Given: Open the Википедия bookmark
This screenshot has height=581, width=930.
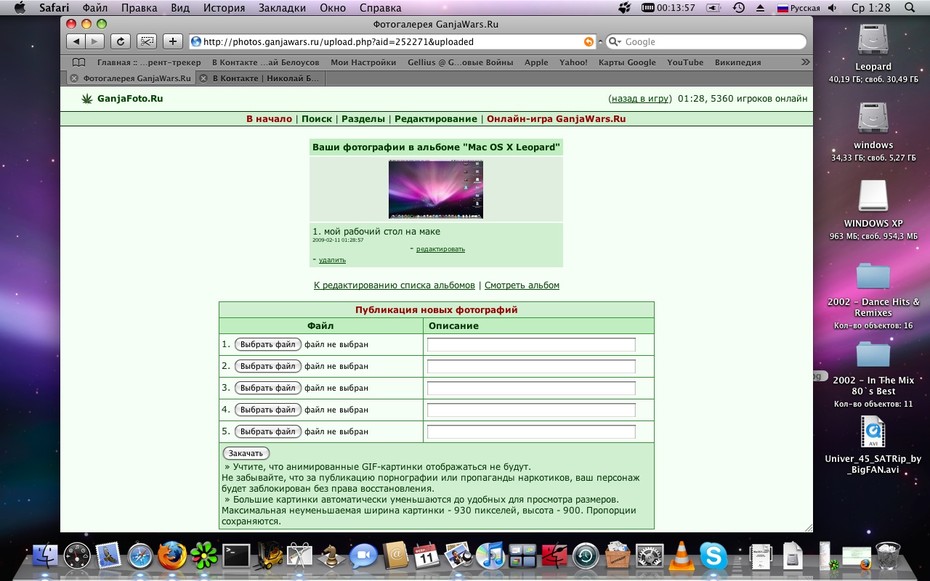Looking at the screenshot, I should [x=737, y=62].
